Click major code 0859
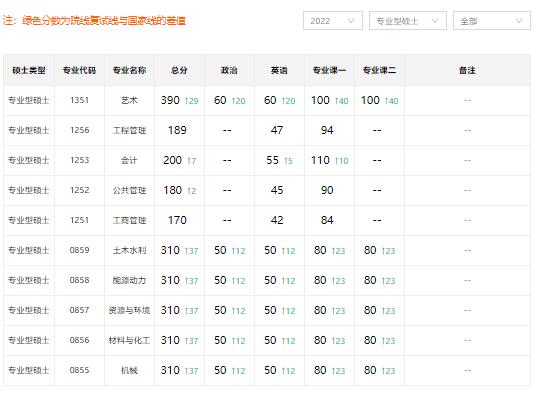 click(x=79, y=250)
